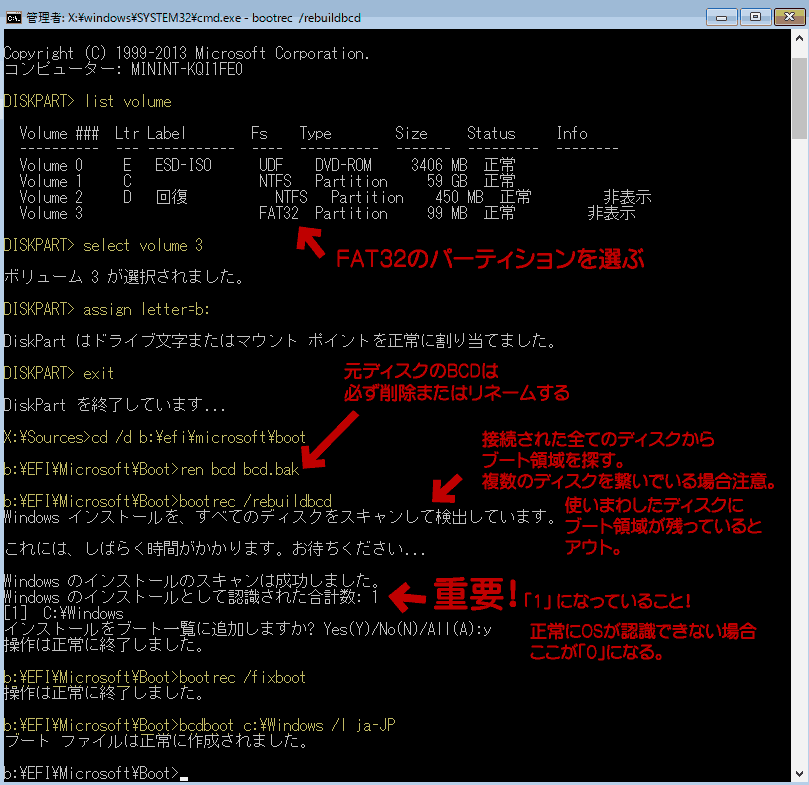The image size is (809, 785).
Task: Click the final prompt line with cursor
Action: pos(96,773)
